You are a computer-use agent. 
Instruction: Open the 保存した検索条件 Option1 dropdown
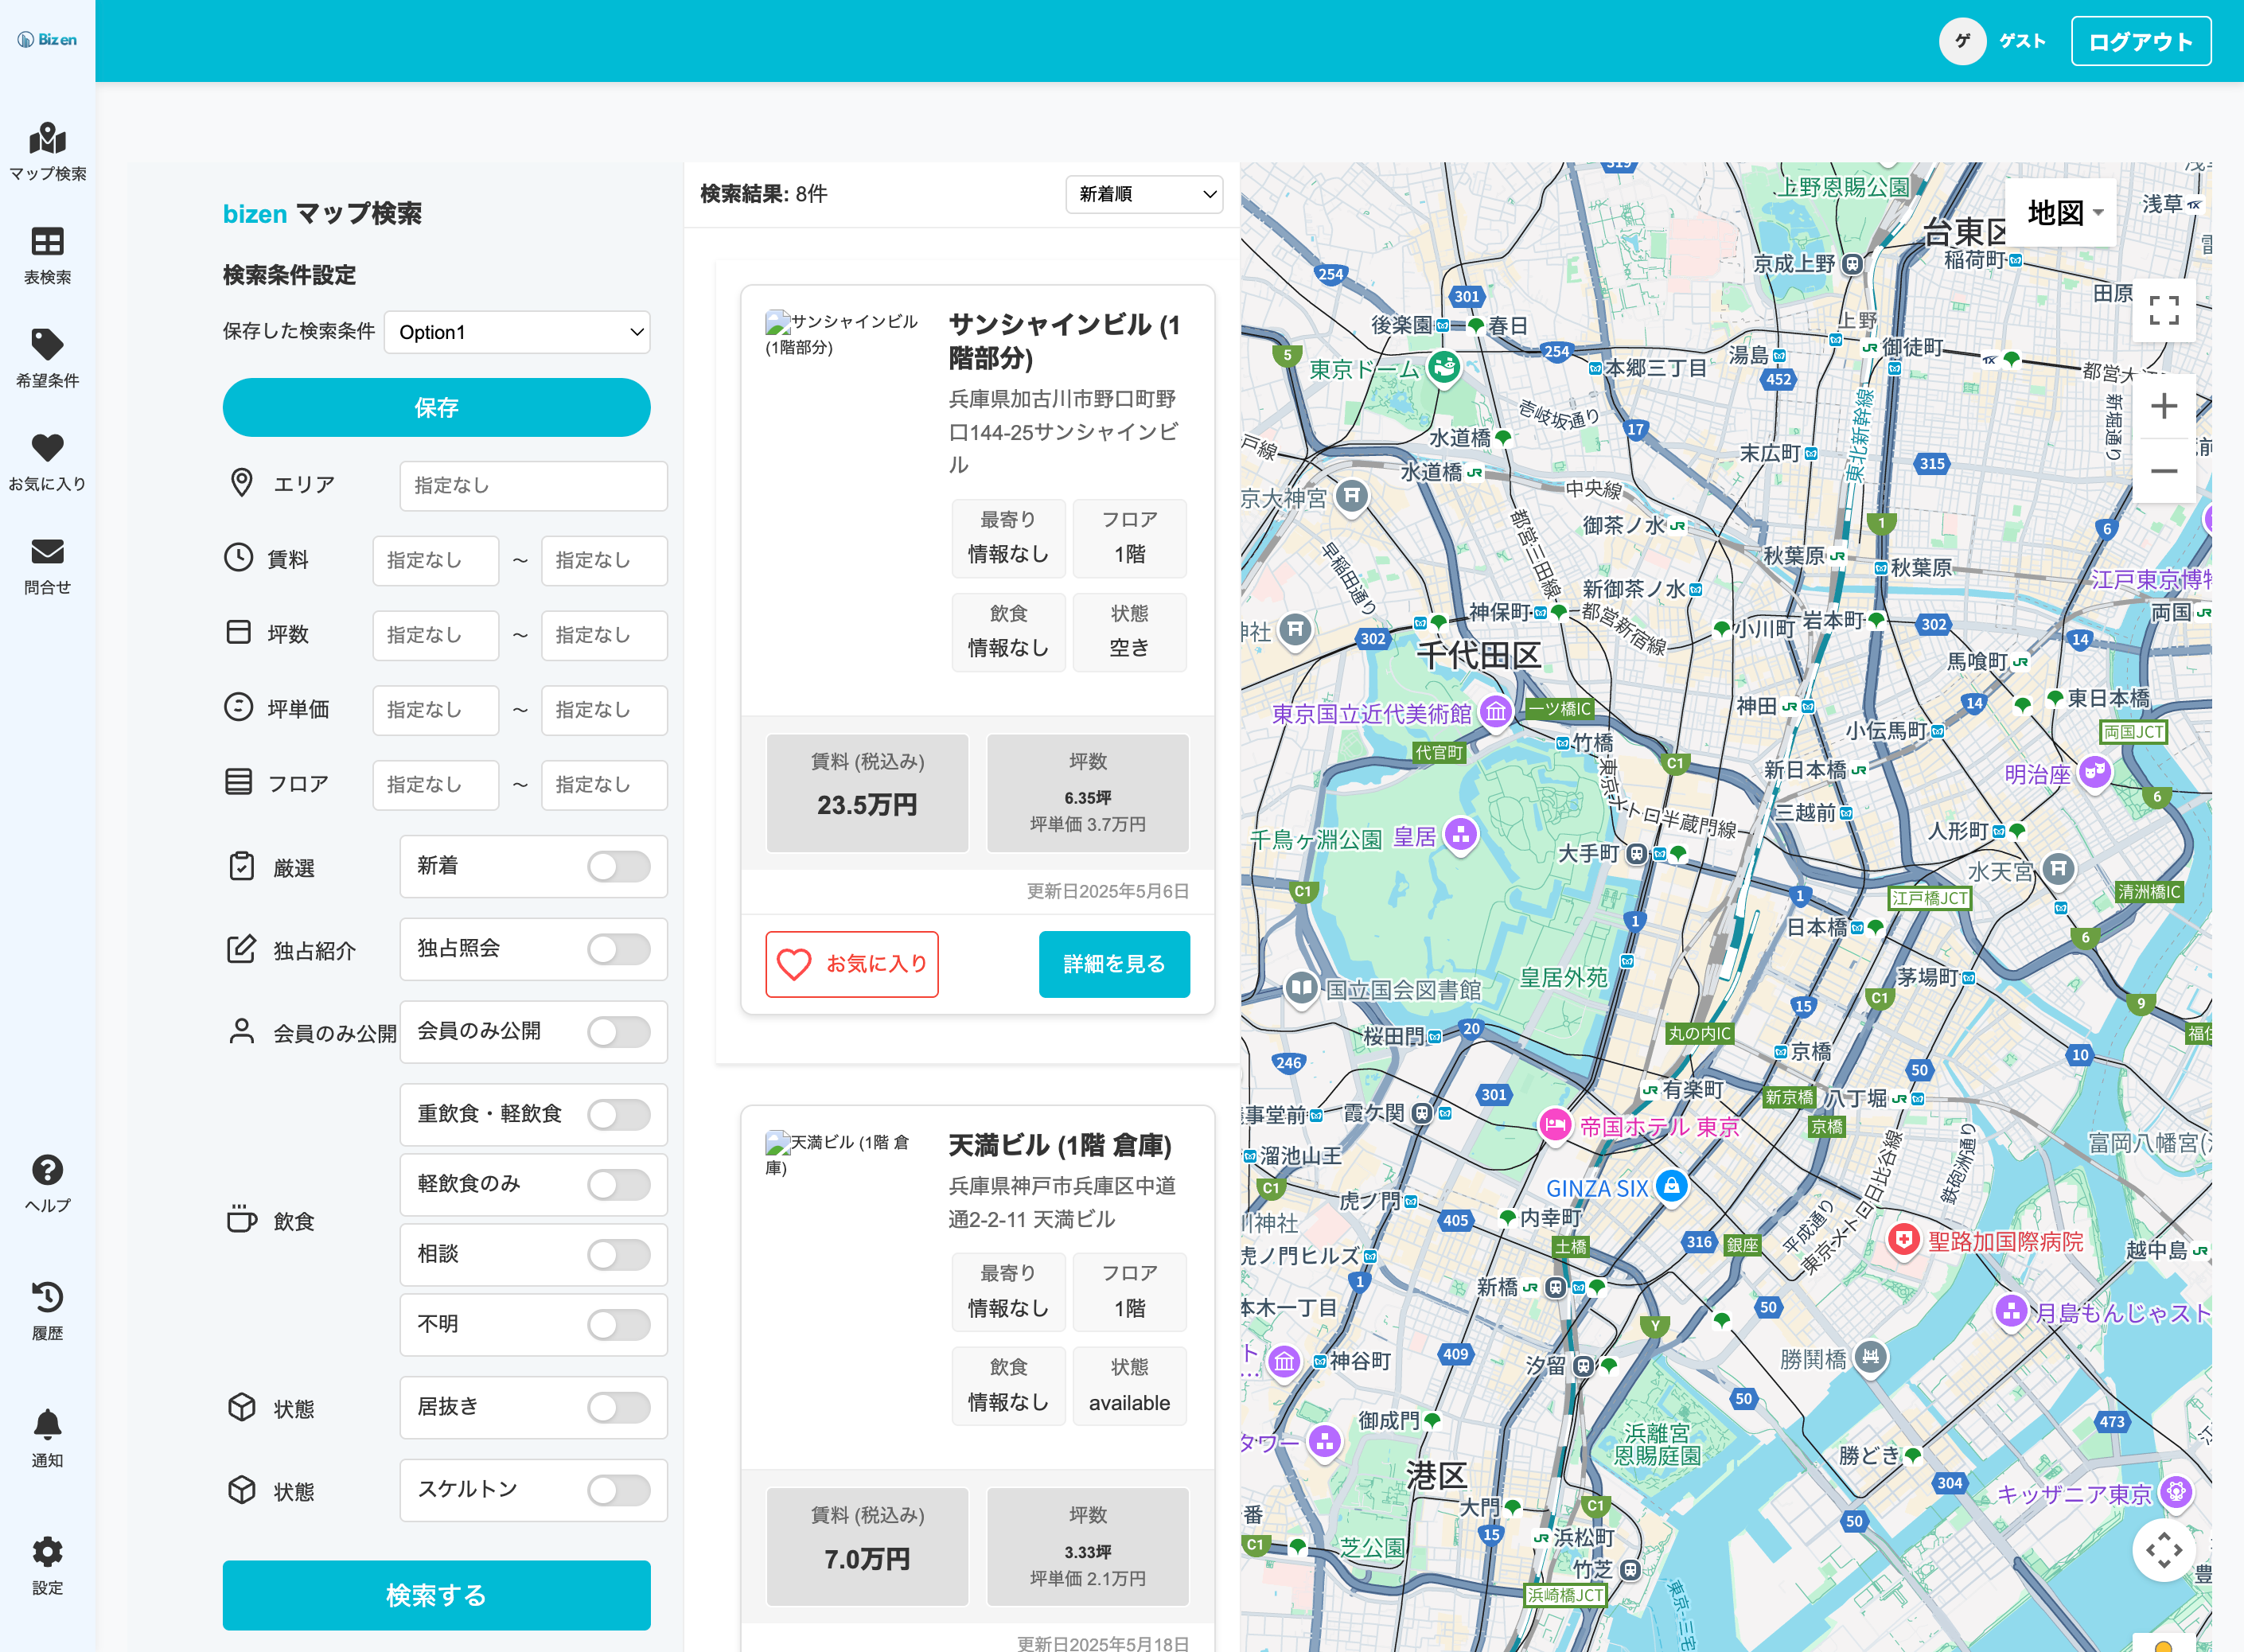517,332
